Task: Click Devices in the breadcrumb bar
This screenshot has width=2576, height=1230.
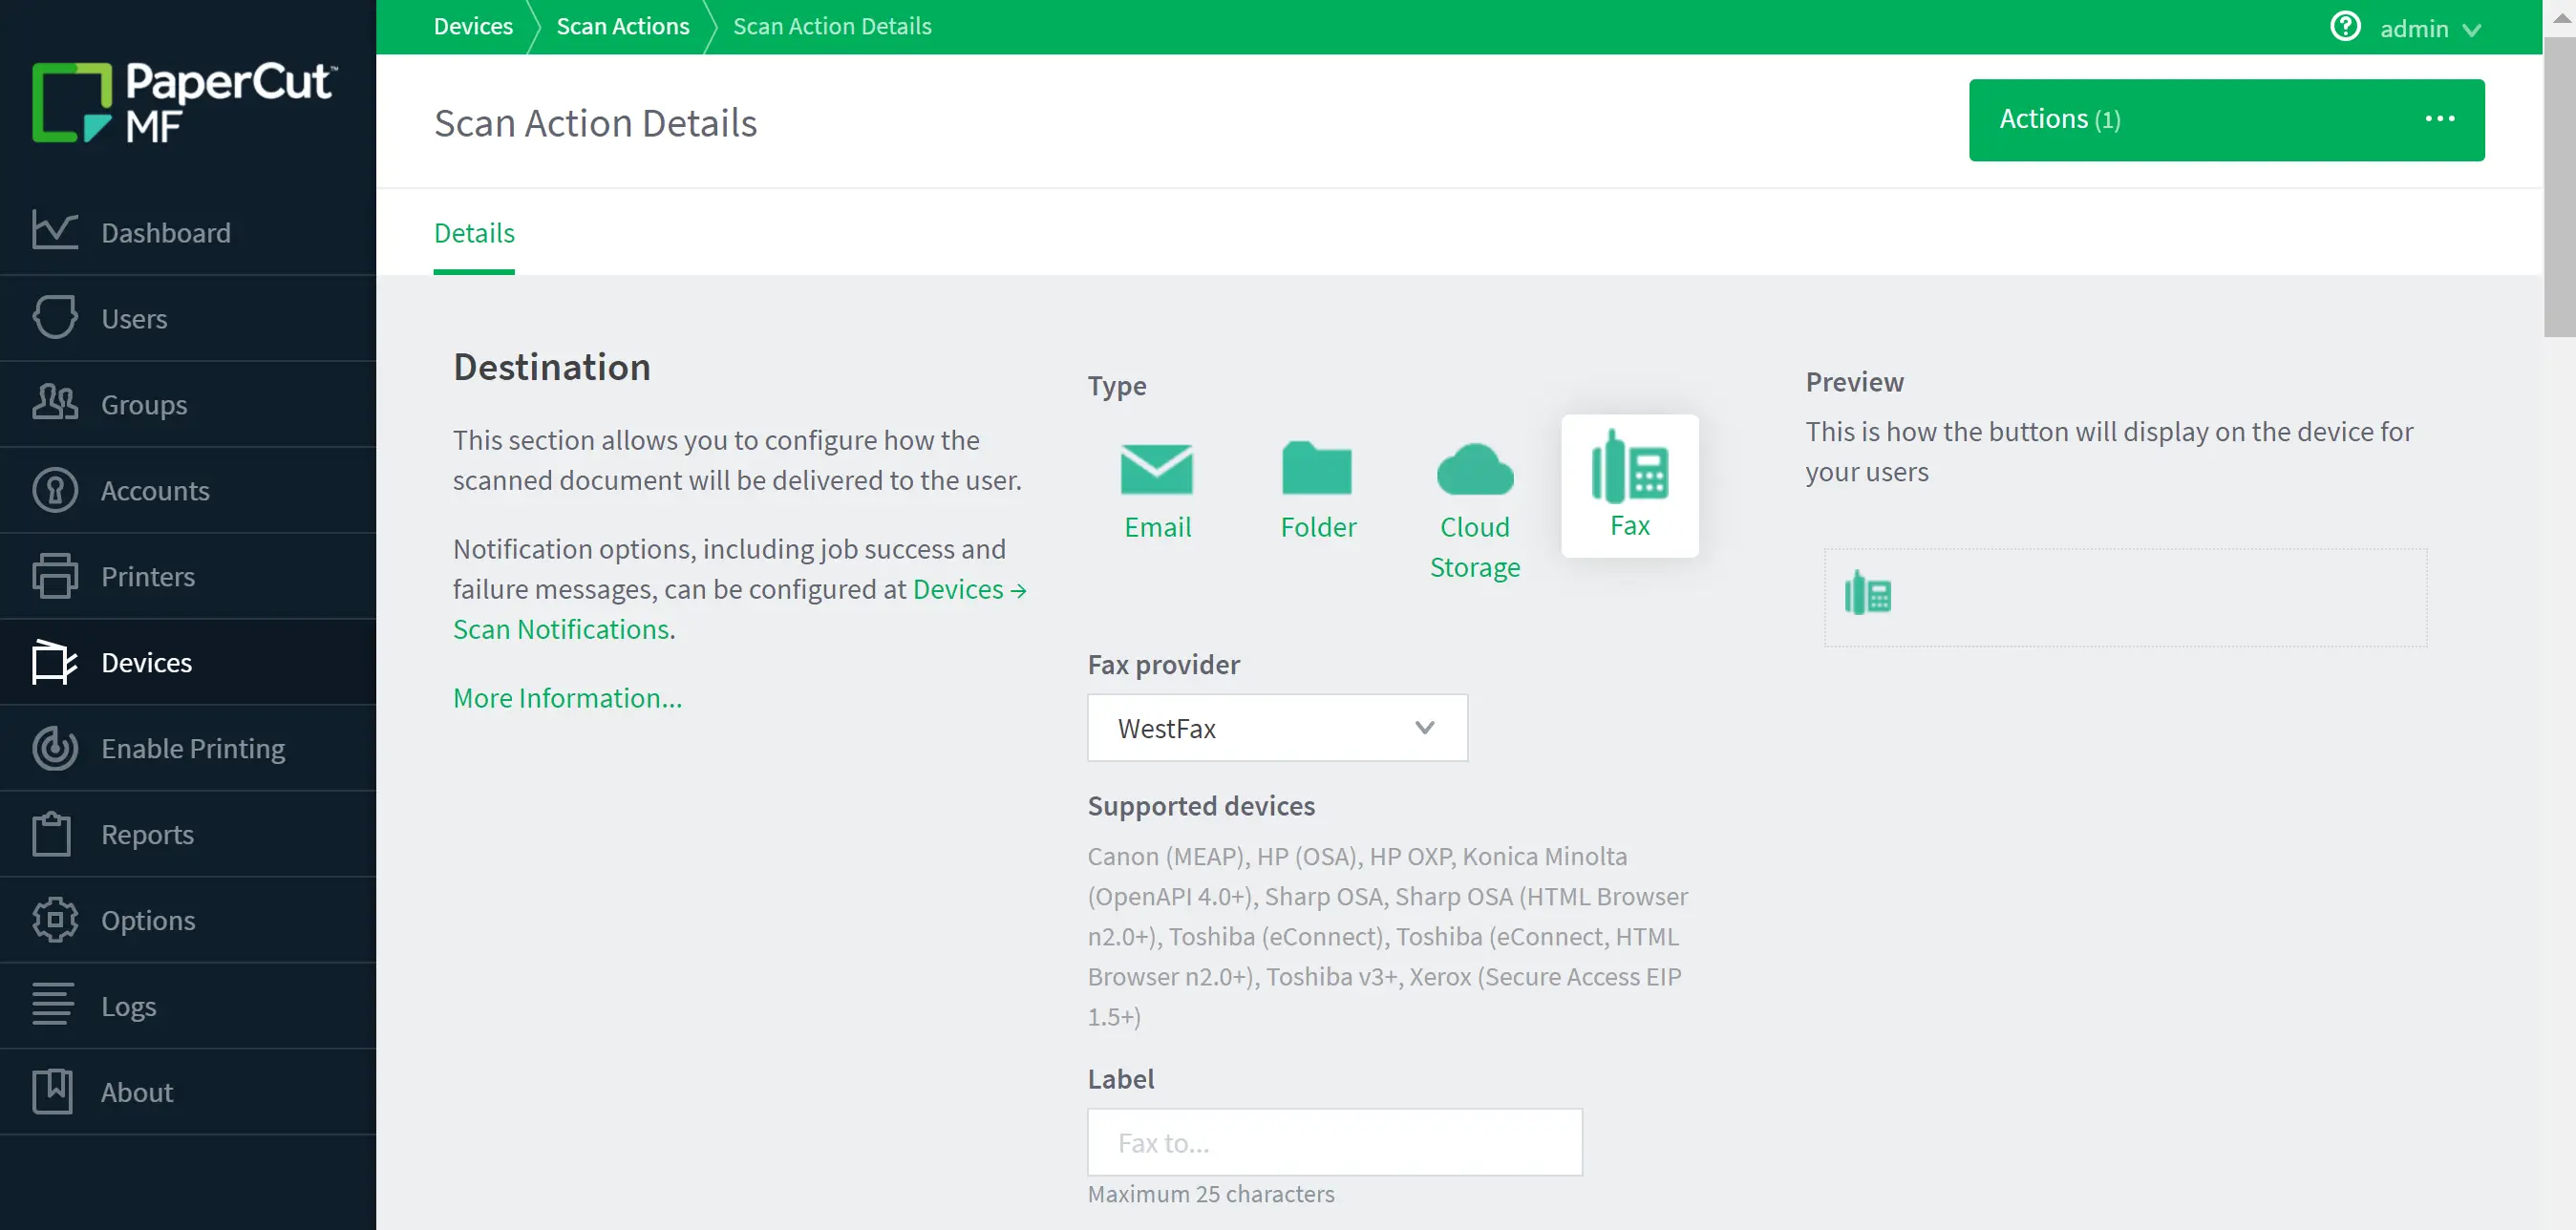Action: click(x=472, y=27)
